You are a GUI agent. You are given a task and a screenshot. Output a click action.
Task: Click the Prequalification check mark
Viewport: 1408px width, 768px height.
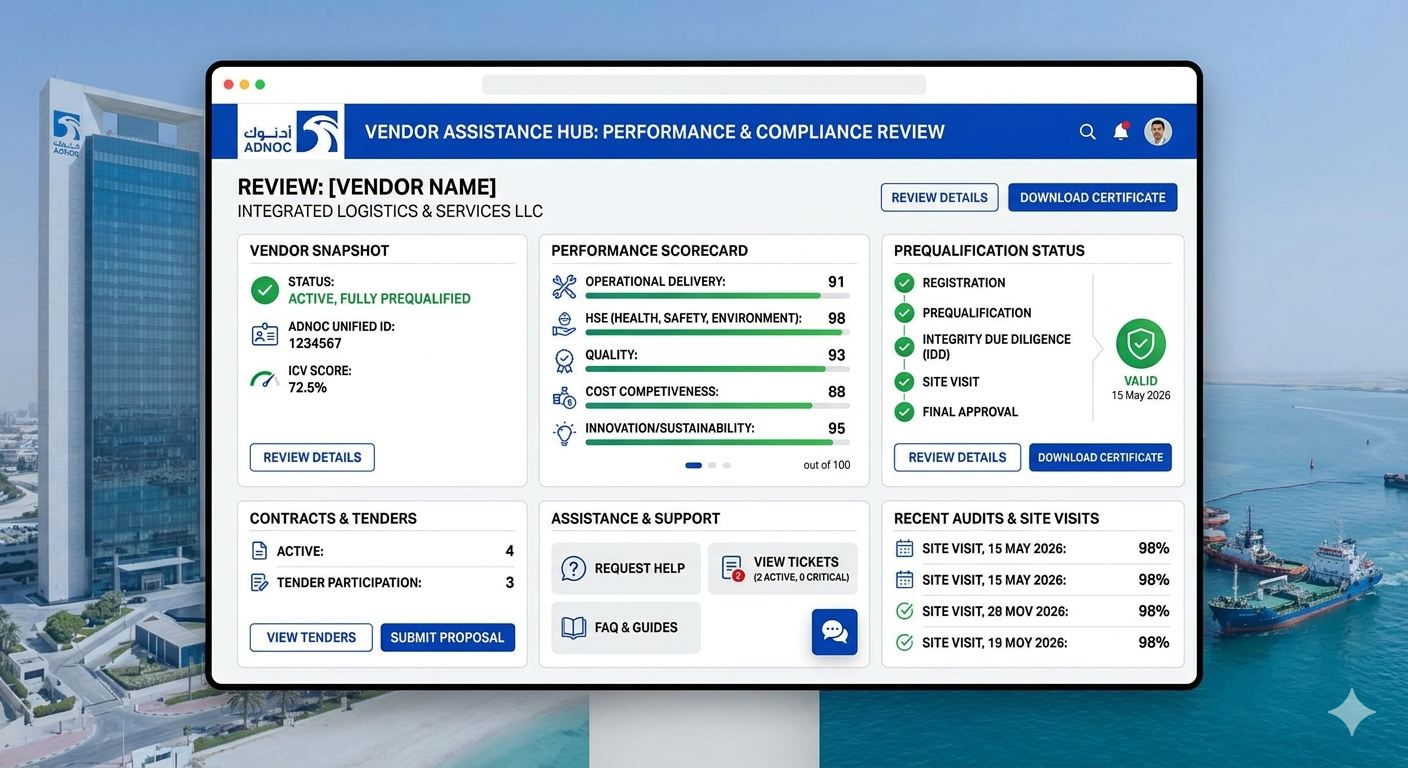(904, 313)
